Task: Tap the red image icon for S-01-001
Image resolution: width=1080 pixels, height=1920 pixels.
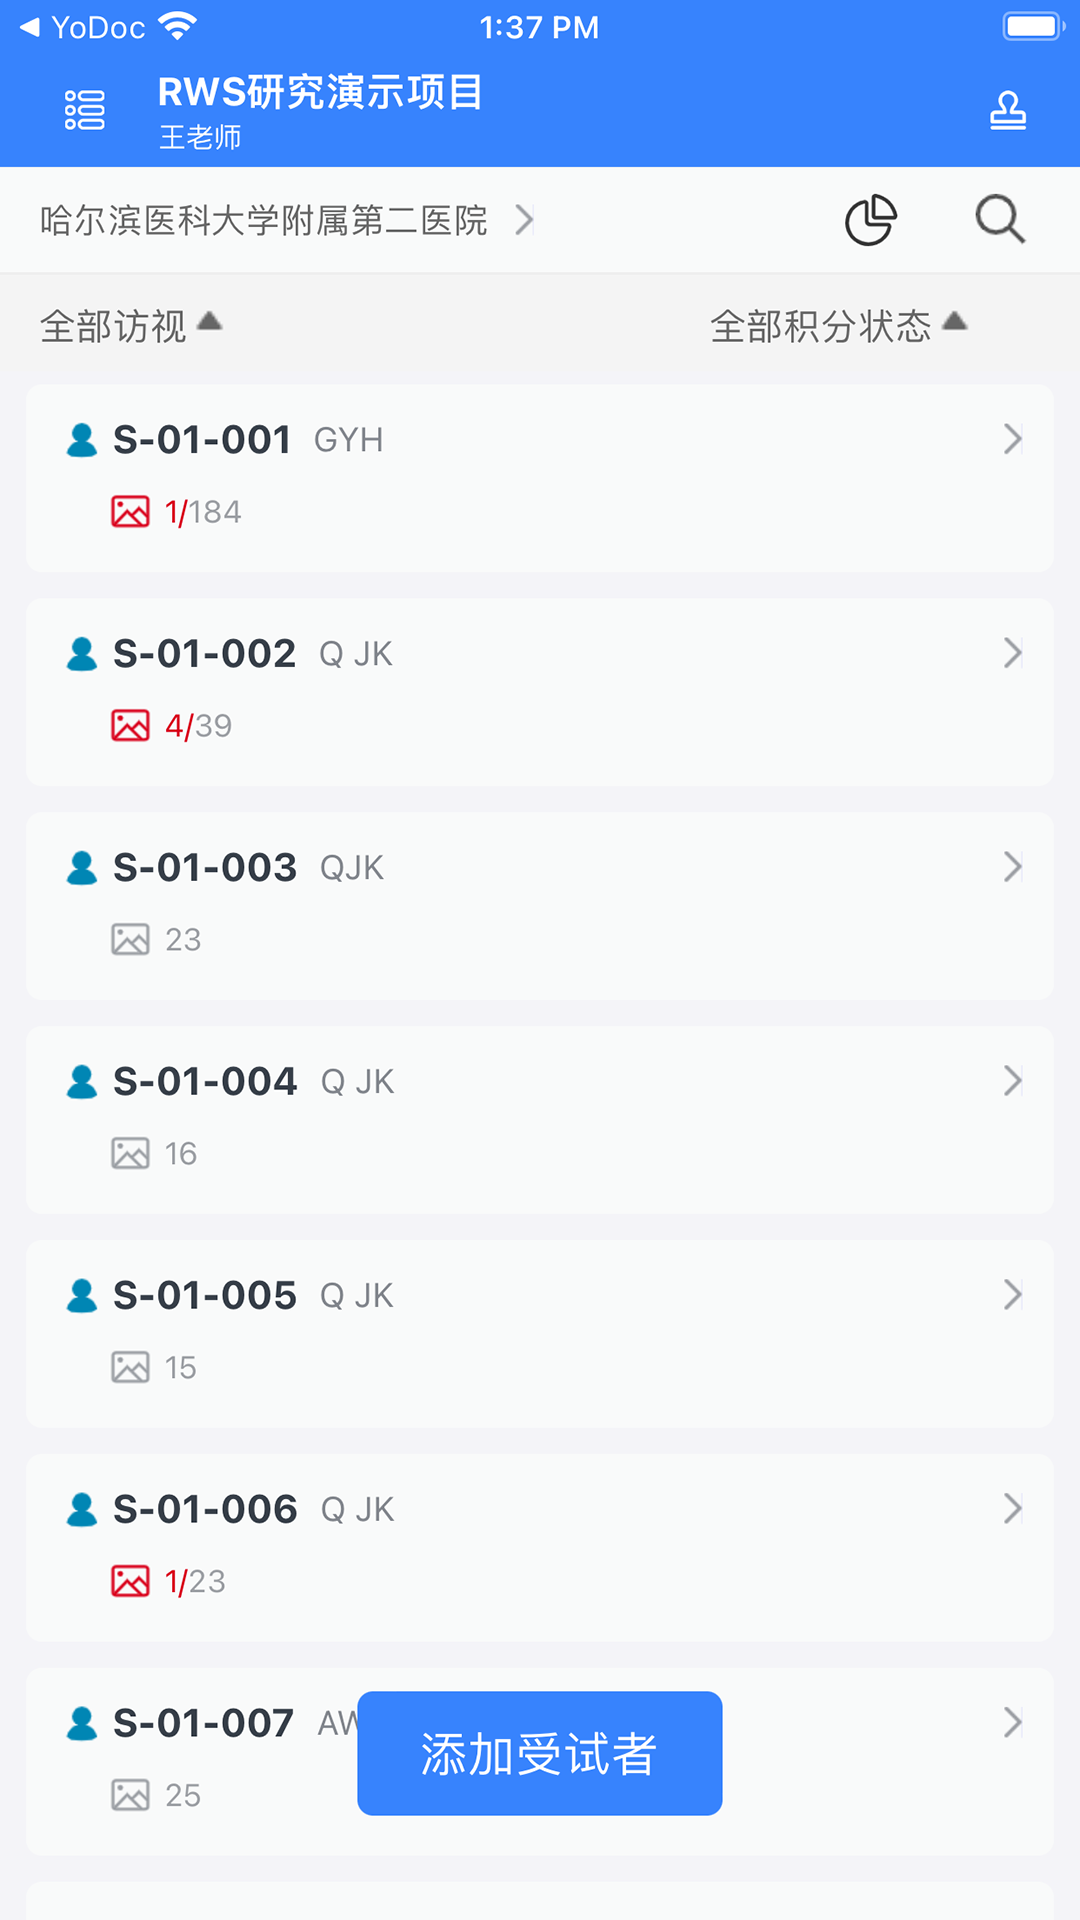Action: click(130, 512)
